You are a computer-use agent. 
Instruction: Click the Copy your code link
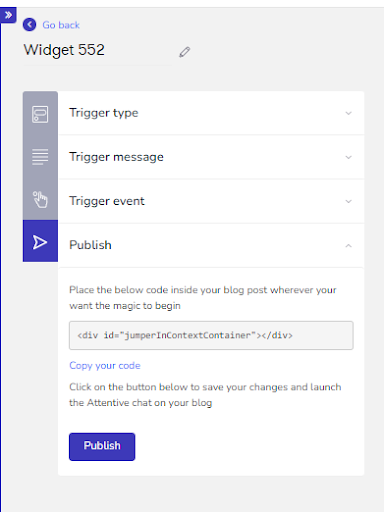[105, 366]
